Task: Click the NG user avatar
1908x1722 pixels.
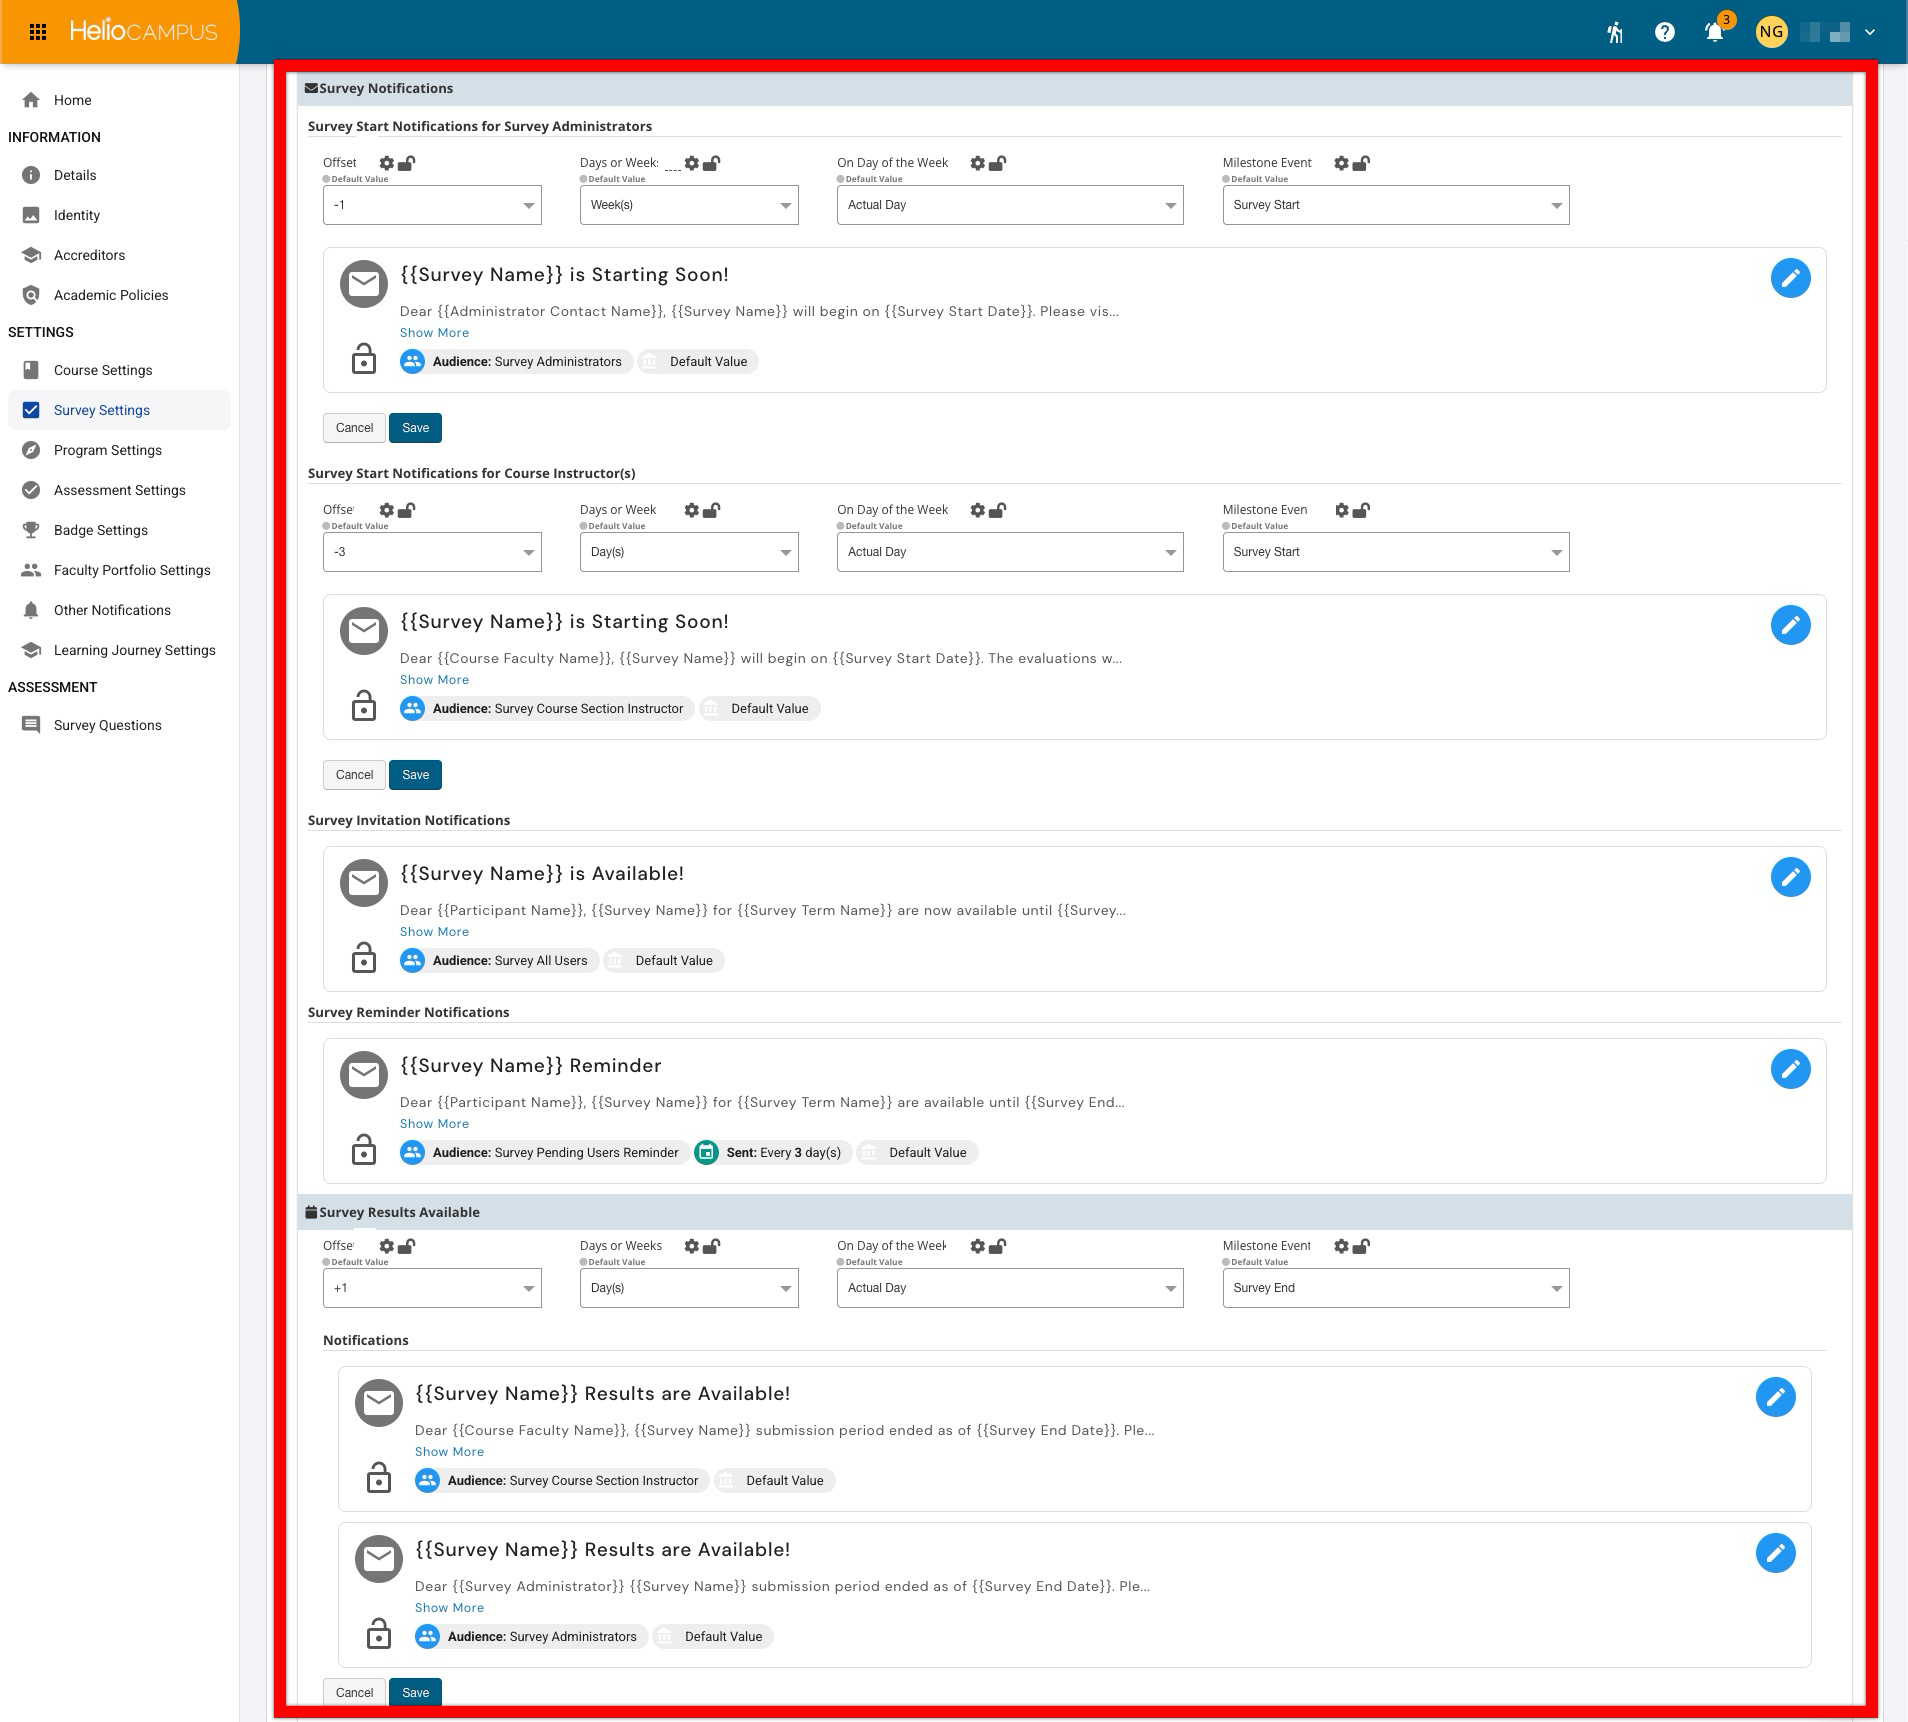Action: 1771,32
